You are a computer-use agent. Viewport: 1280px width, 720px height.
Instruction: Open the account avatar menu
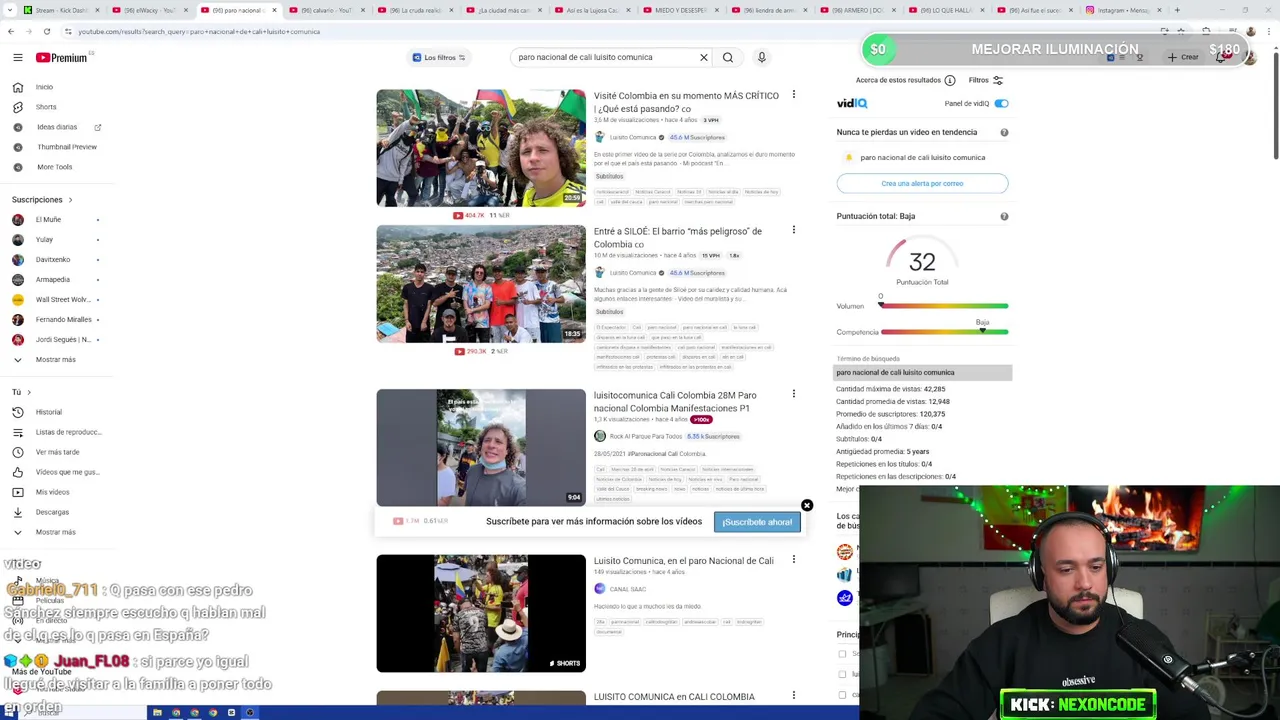pos(1250,57)
